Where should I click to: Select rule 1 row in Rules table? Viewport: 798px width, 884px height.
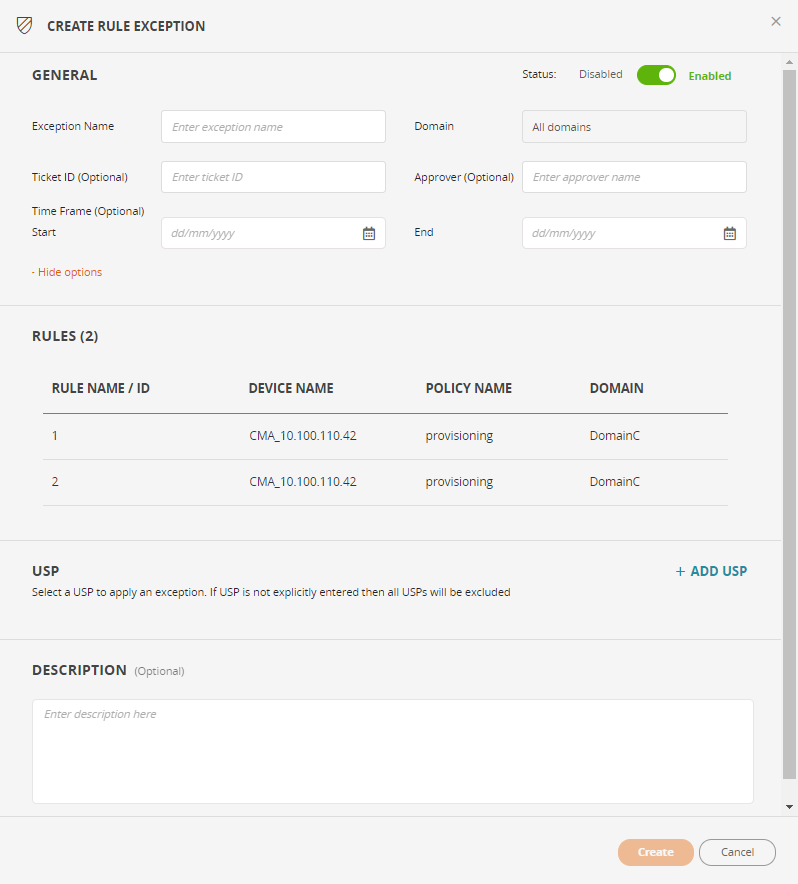(x=385, y=436)
